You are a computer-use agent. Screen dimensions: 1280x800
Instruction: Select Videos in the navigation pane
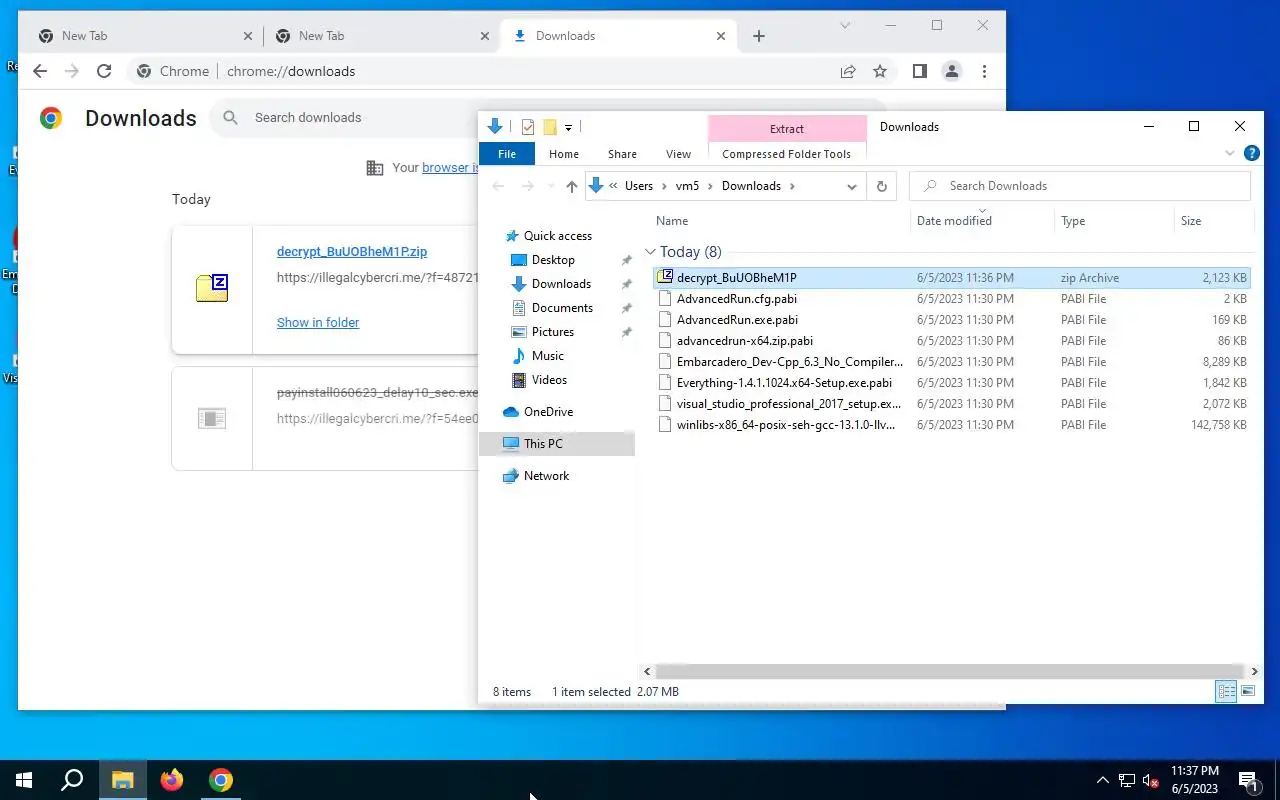tap(549, 380)
